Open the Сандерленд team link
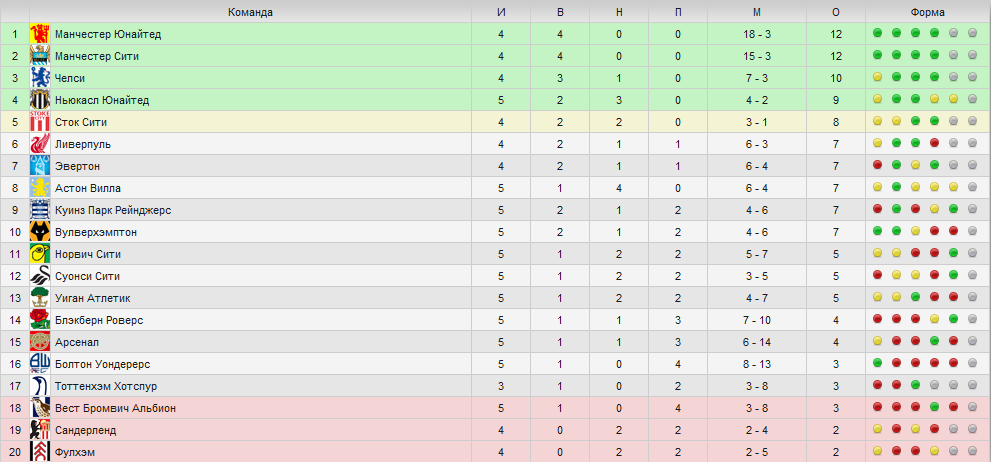The height and width of the screenshot is (462, 991). 85,430
